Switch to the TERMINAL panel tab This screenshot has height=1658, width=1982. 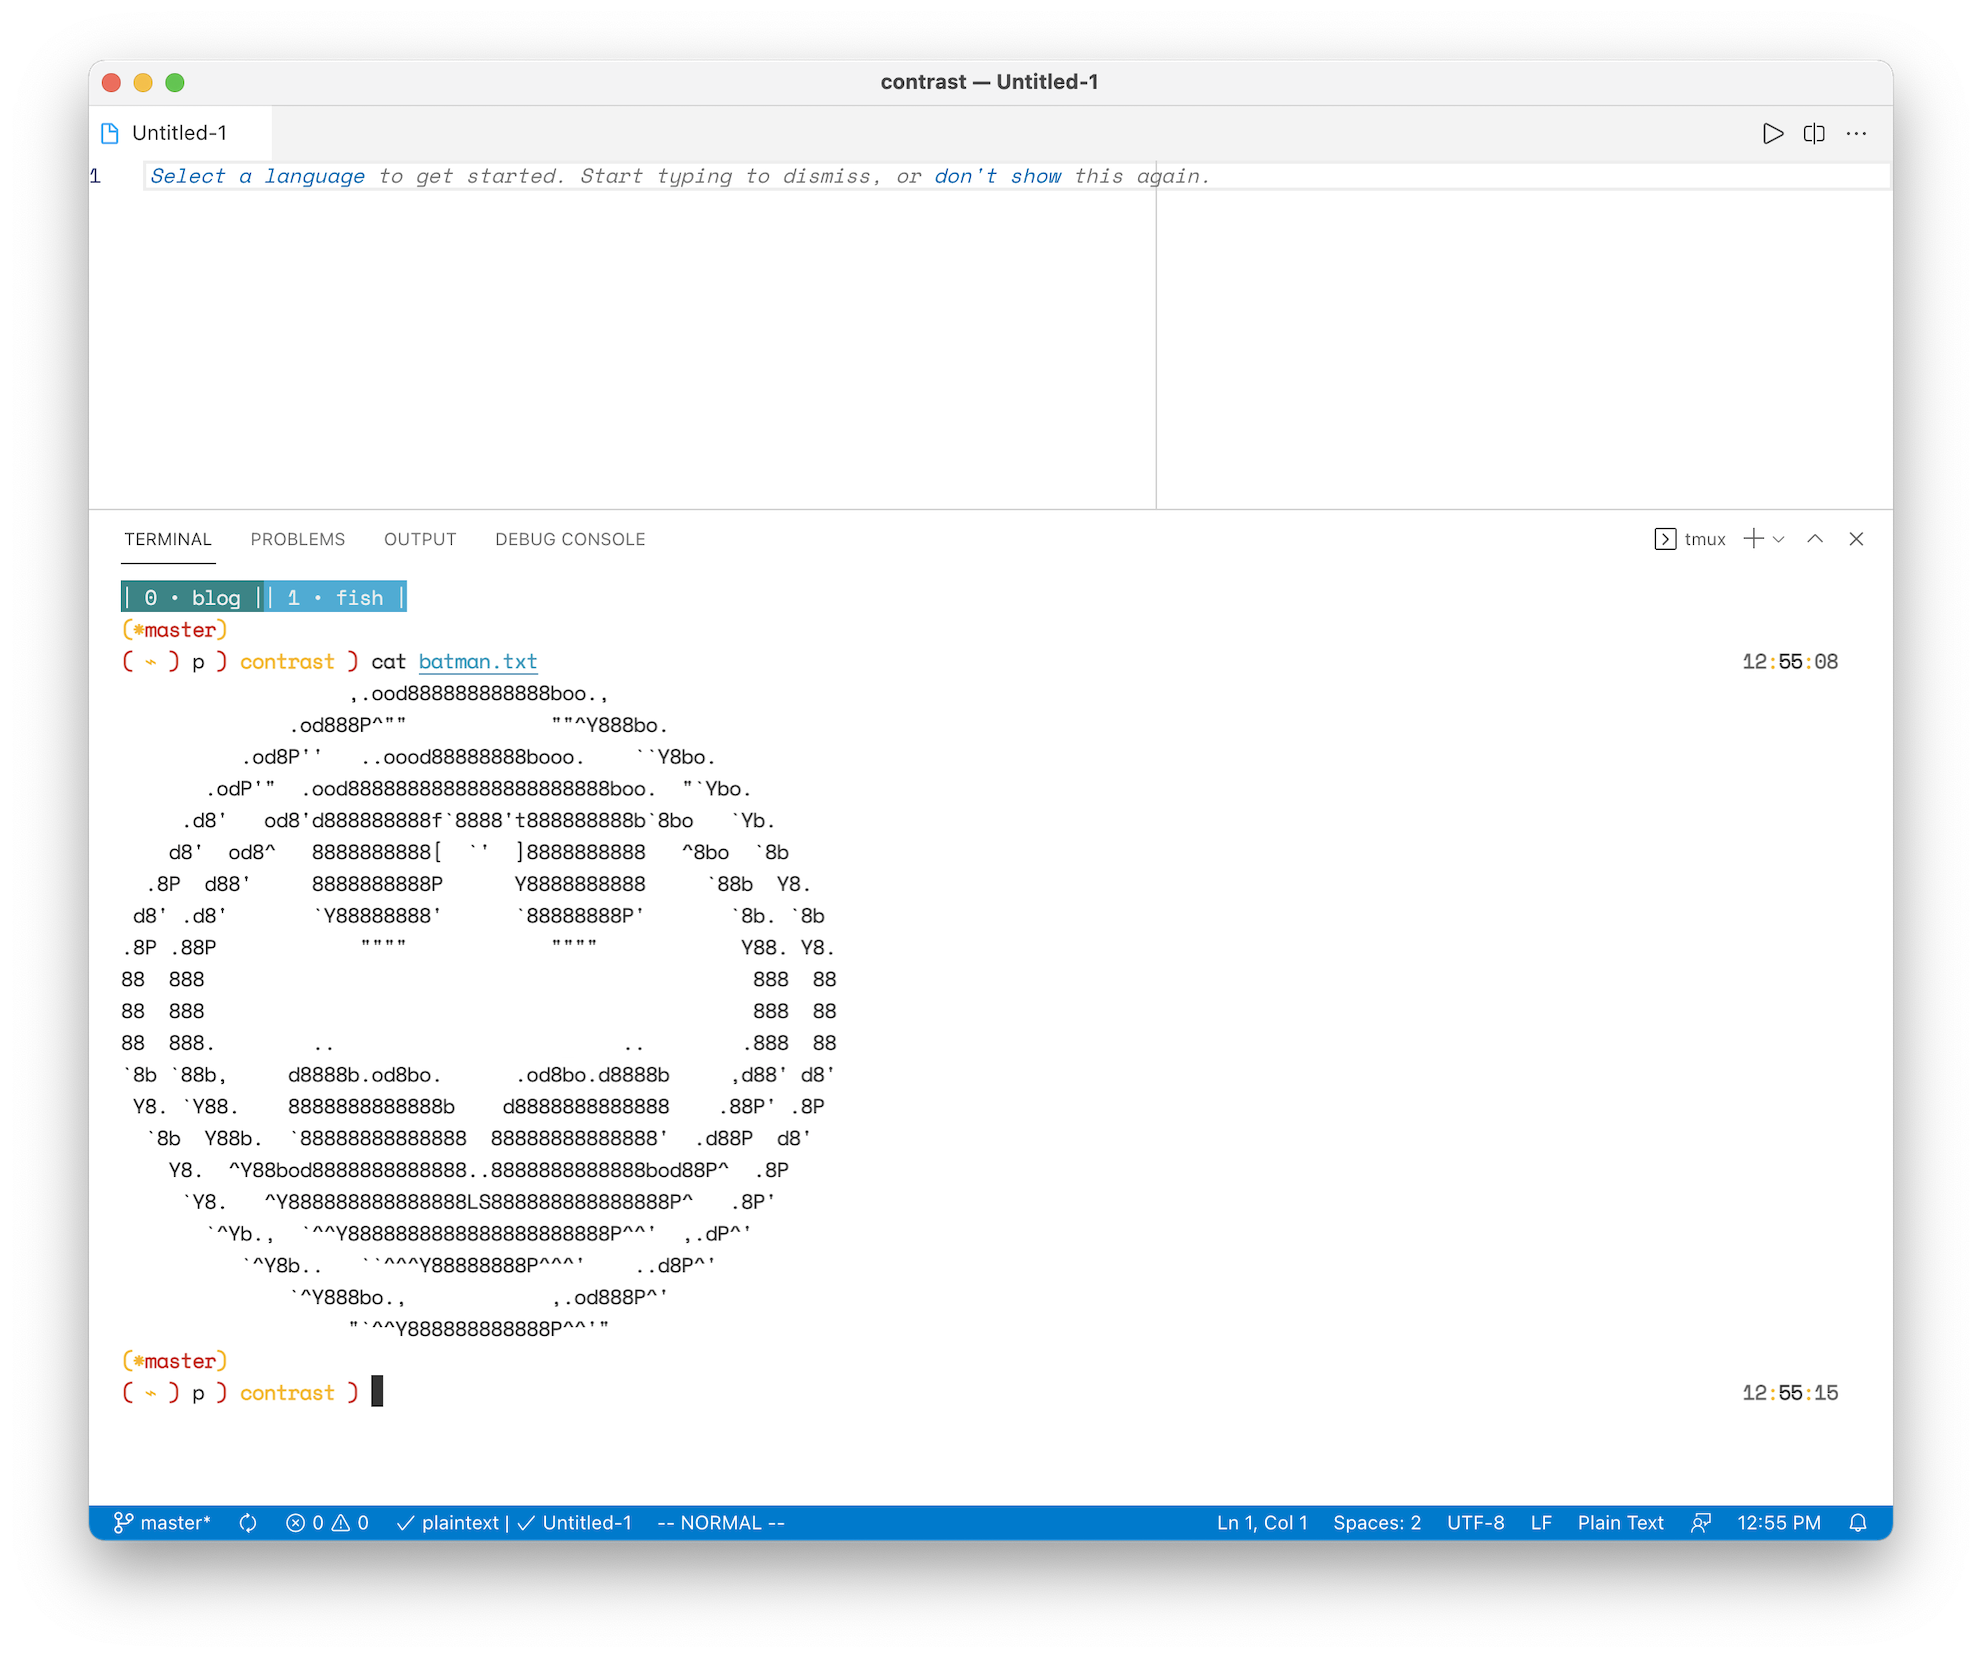(168, 539)
